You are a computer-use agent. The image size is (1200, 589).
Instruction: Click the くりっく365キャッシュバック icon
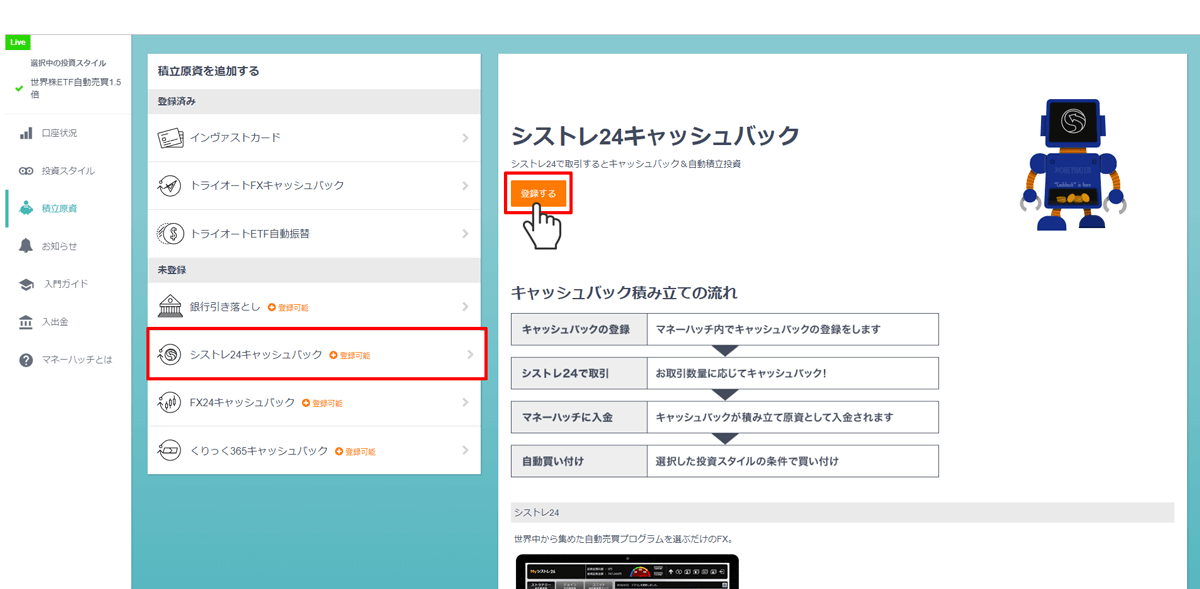[170, 451]
